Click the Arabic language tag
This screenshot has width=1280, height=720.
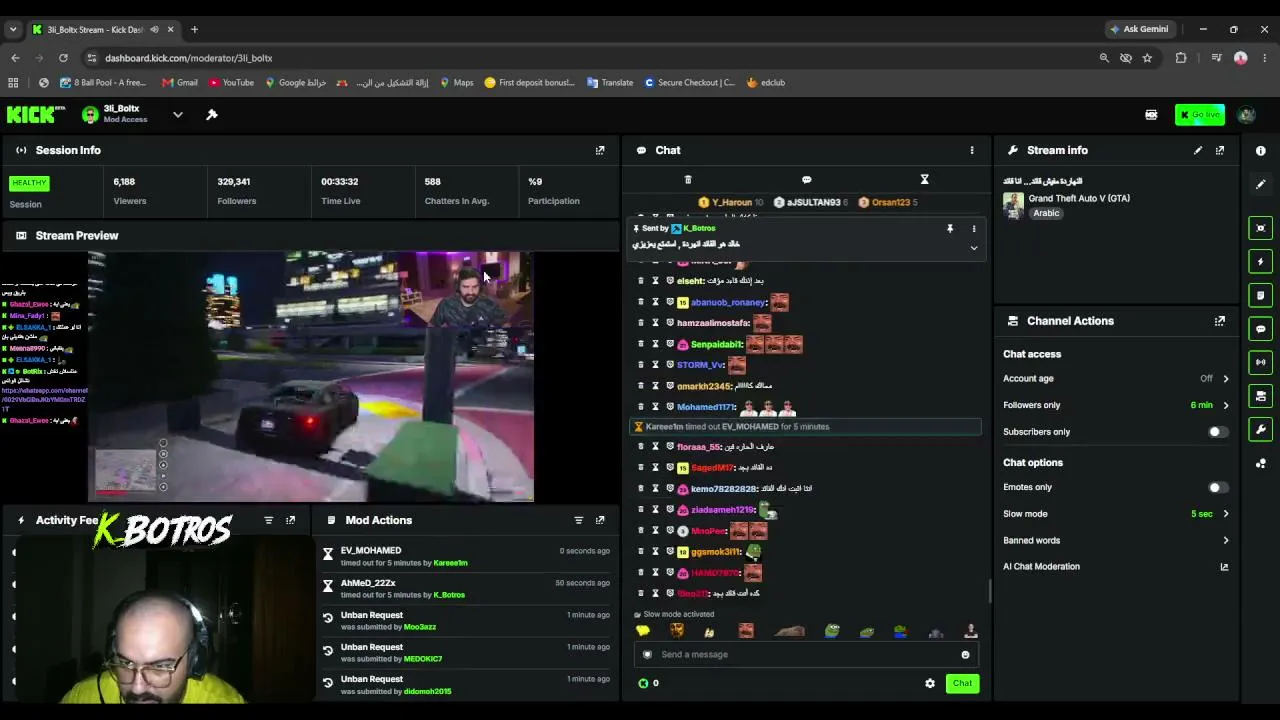1046,214
